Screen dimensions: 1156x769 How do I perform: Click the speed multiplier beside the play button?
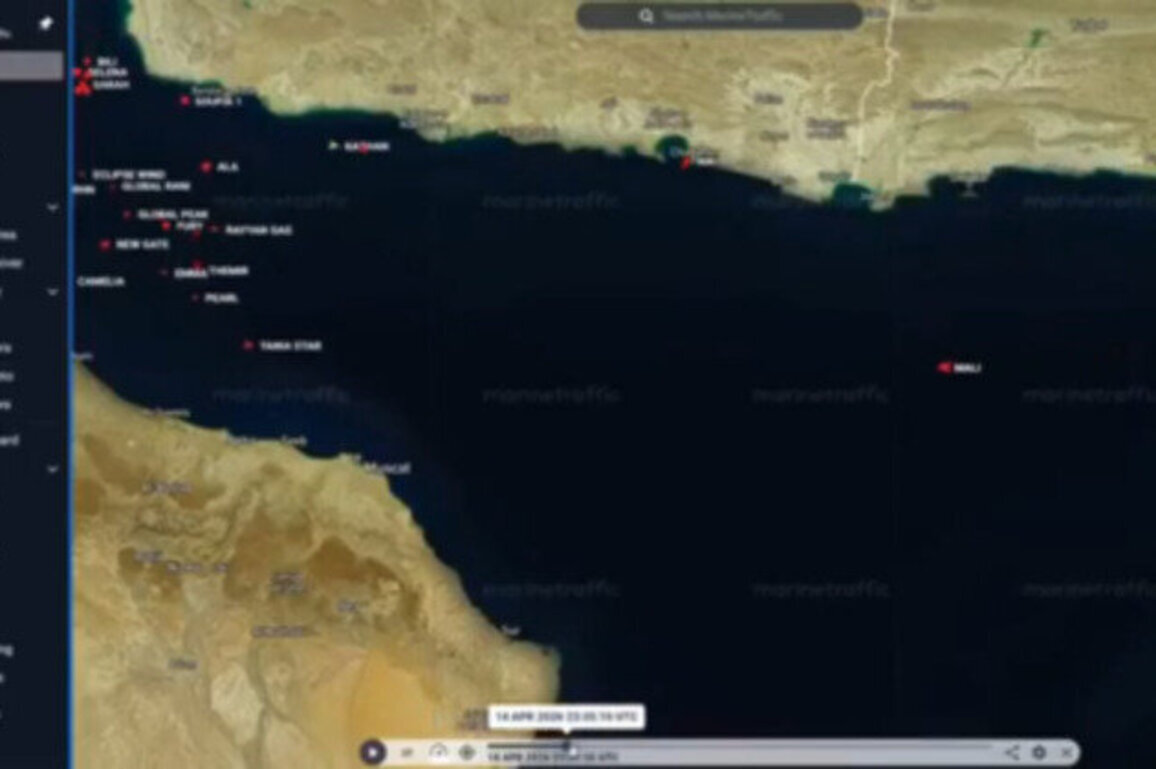(406, 753)
